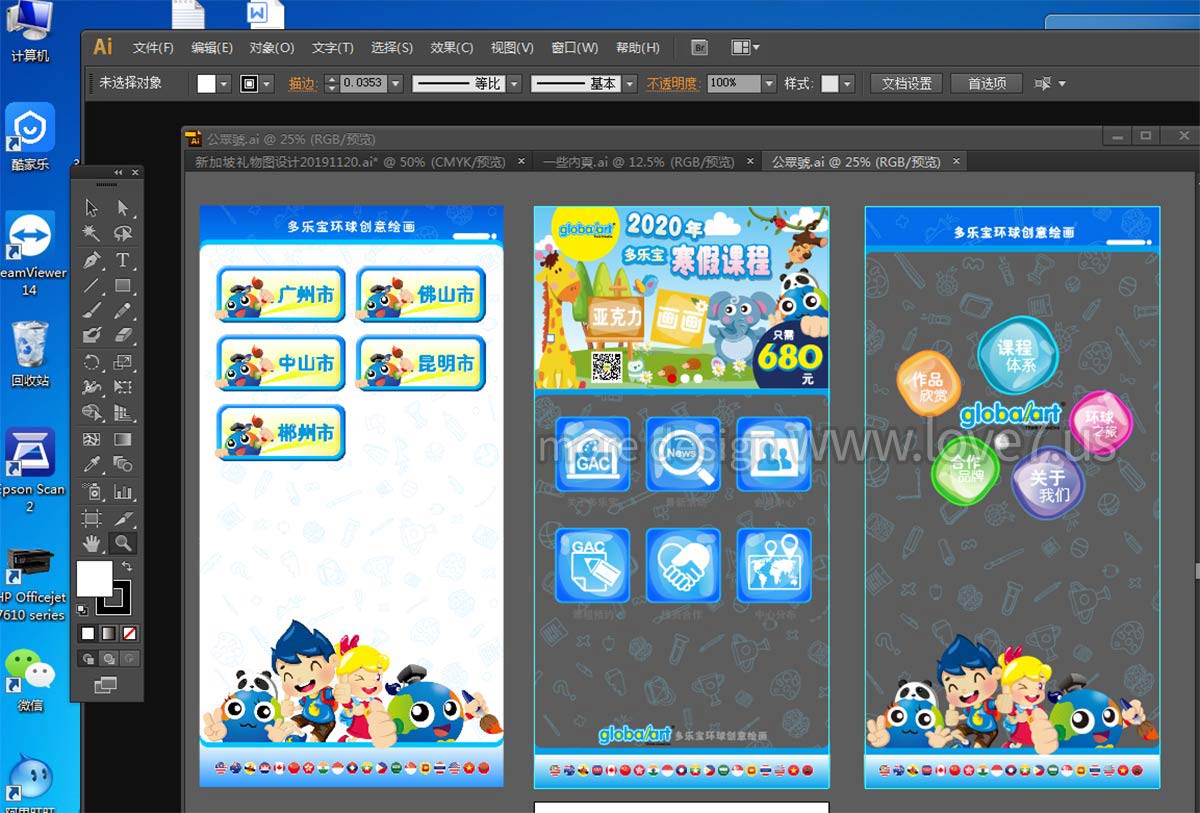This screenshot has height=813, width=1200.
Task: Open the stroke color dropdown in control bar
Action: point(267,84)
